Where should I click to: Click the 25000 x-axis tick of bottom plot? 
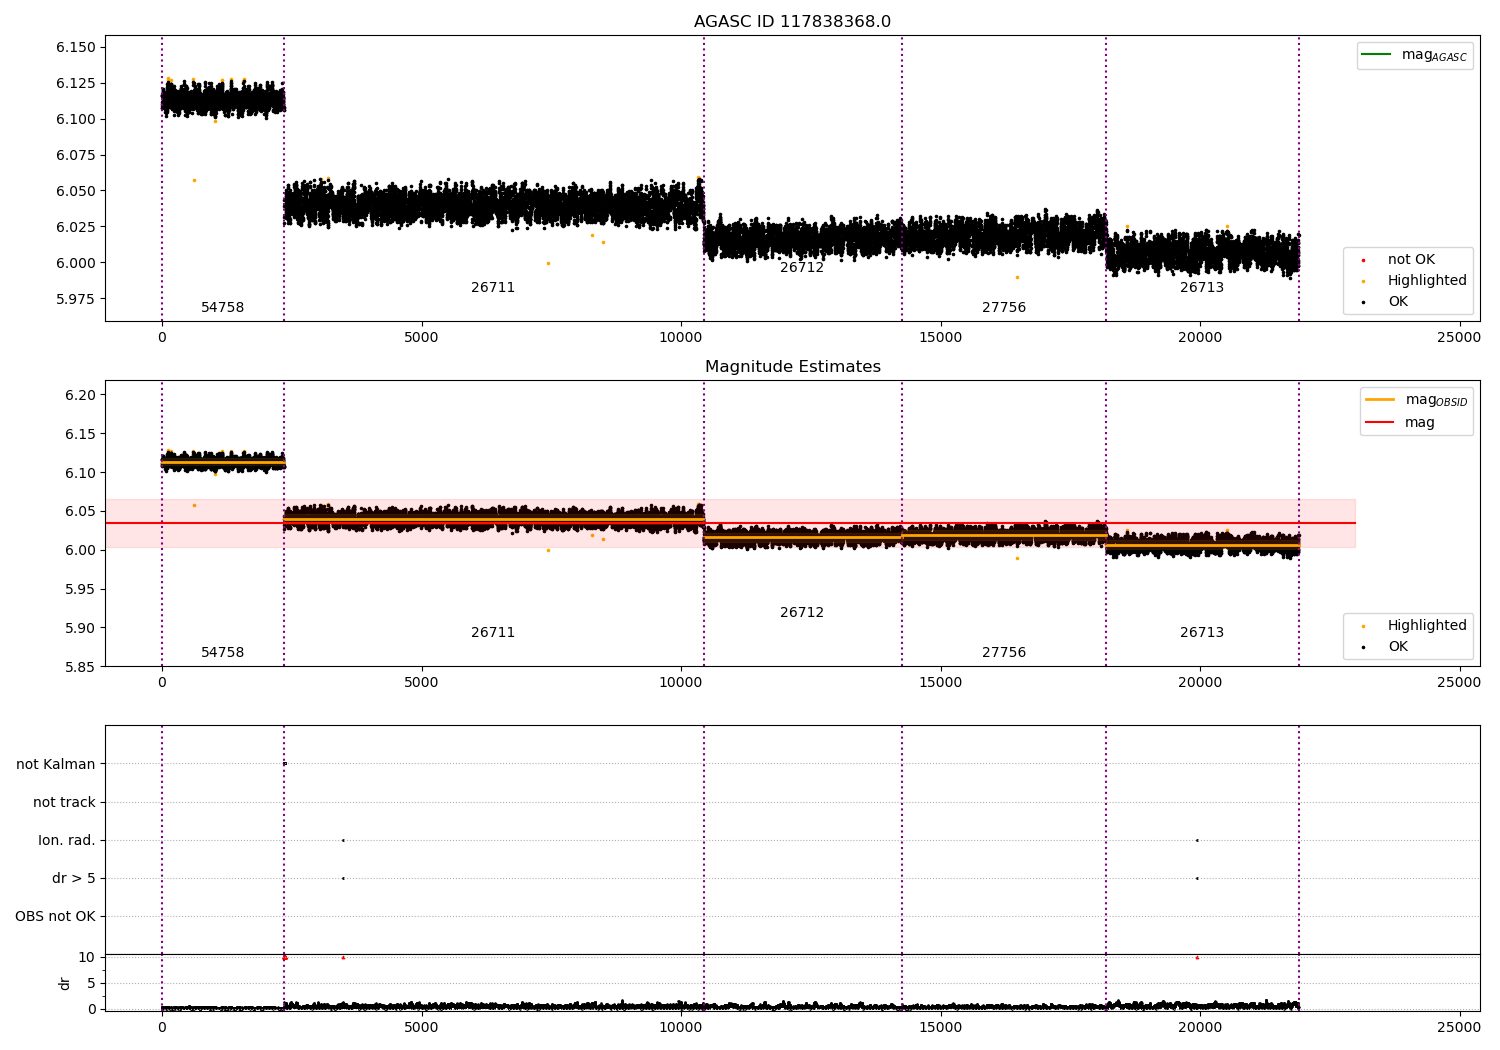1459,1027
